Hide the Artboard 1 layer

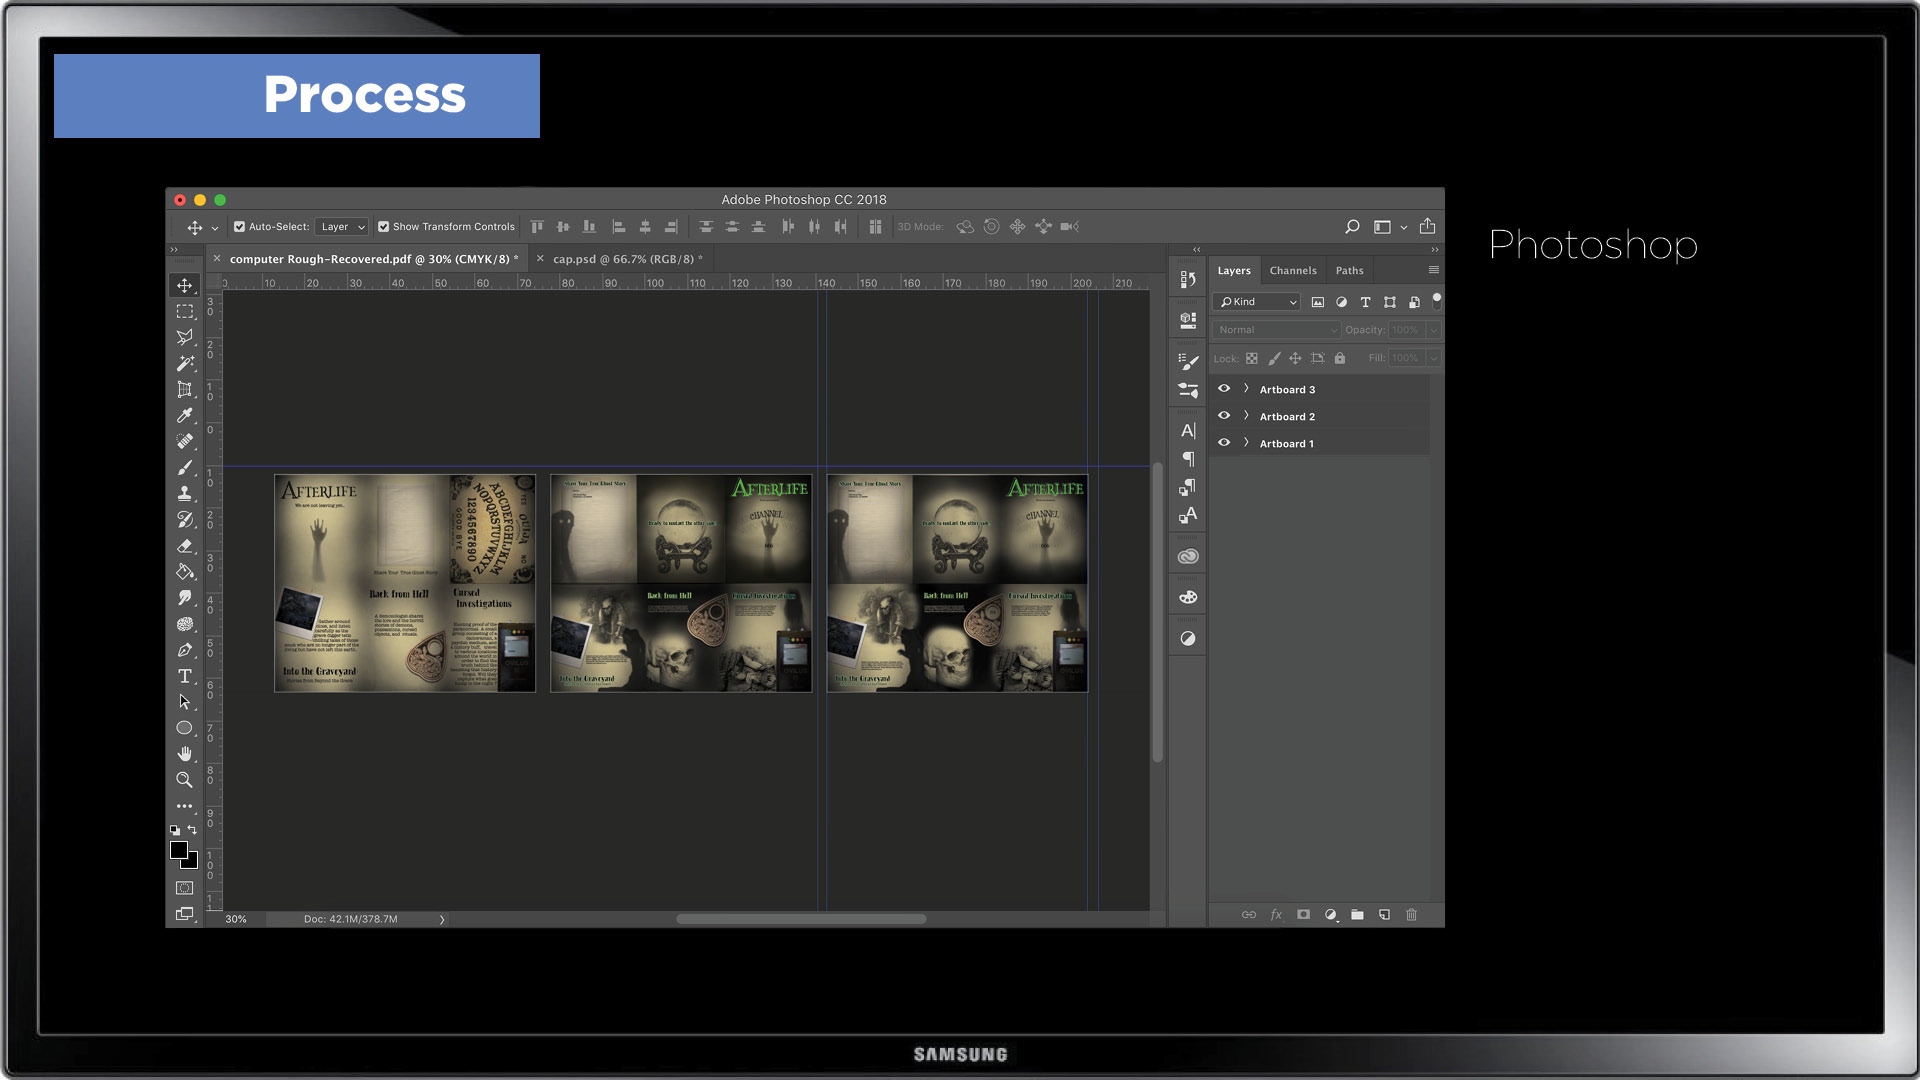1224,443
